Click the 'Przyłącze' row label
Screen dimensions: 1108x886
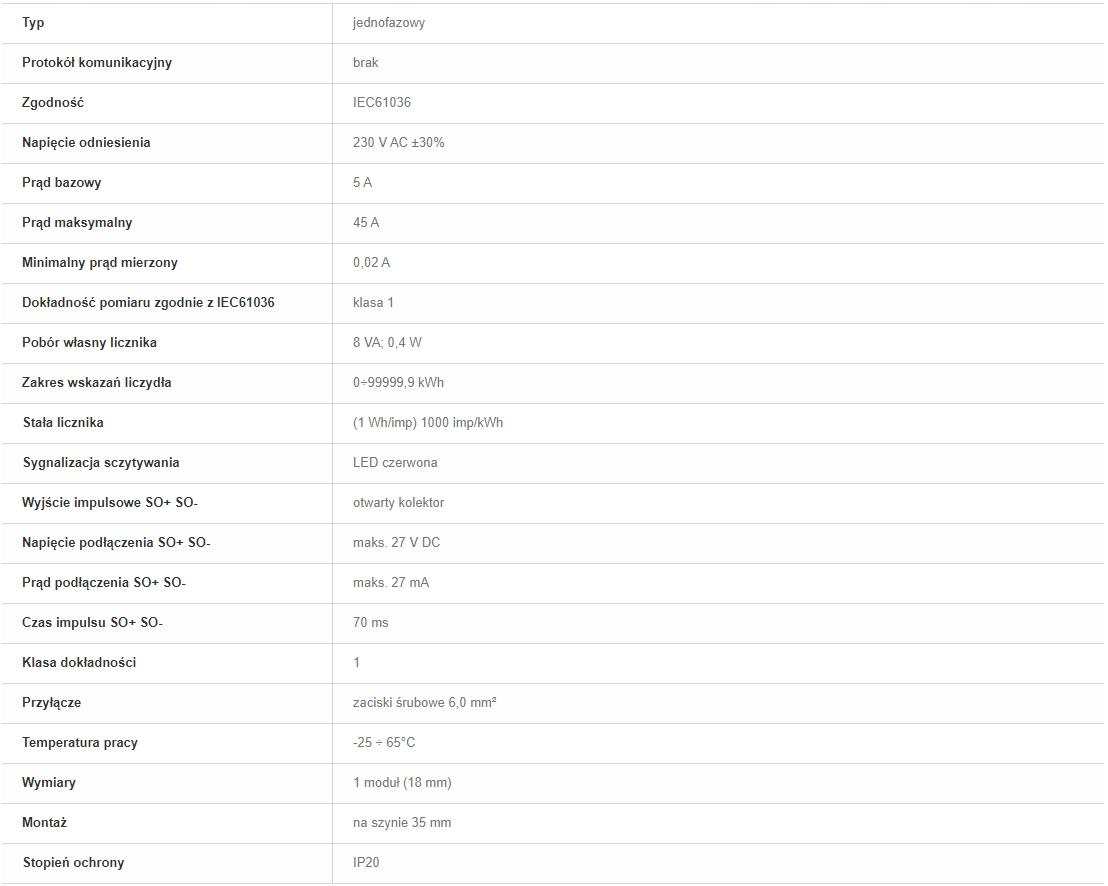tap(52, 703)
